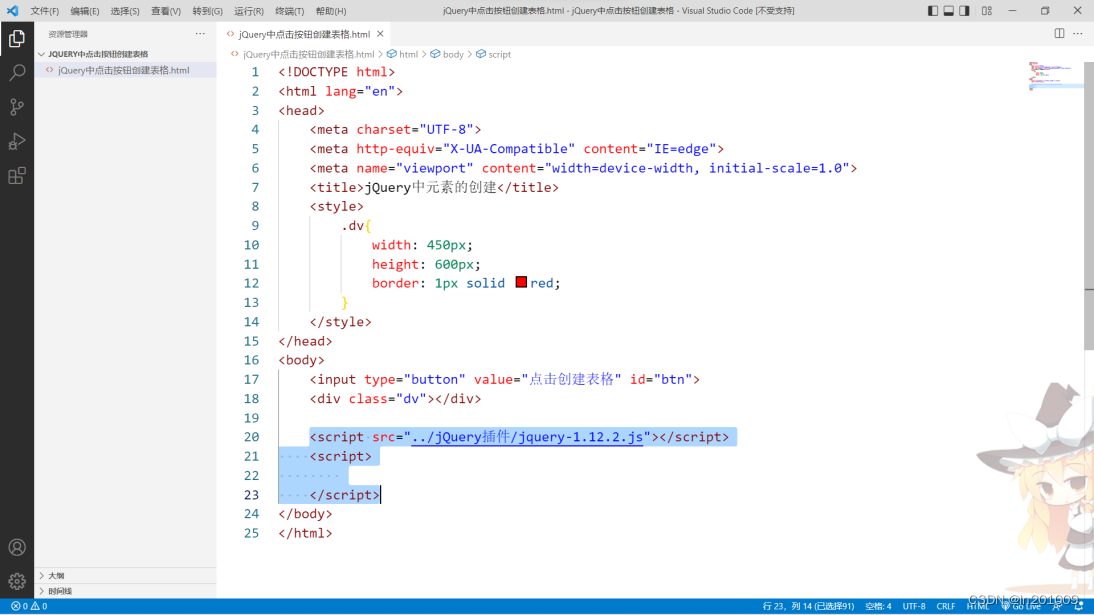Click the </body> tag on line 24
The image size is (1094, 615).
(x=306, y=514)
